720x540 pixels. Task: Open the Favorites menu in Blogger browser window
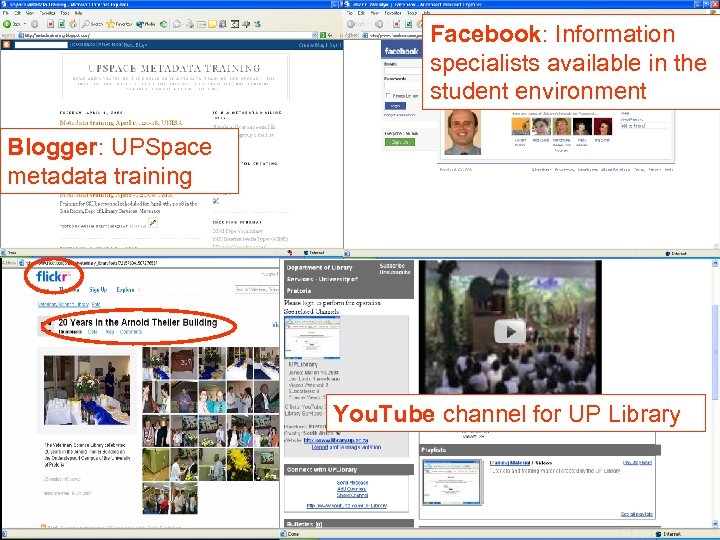[47, 13]
